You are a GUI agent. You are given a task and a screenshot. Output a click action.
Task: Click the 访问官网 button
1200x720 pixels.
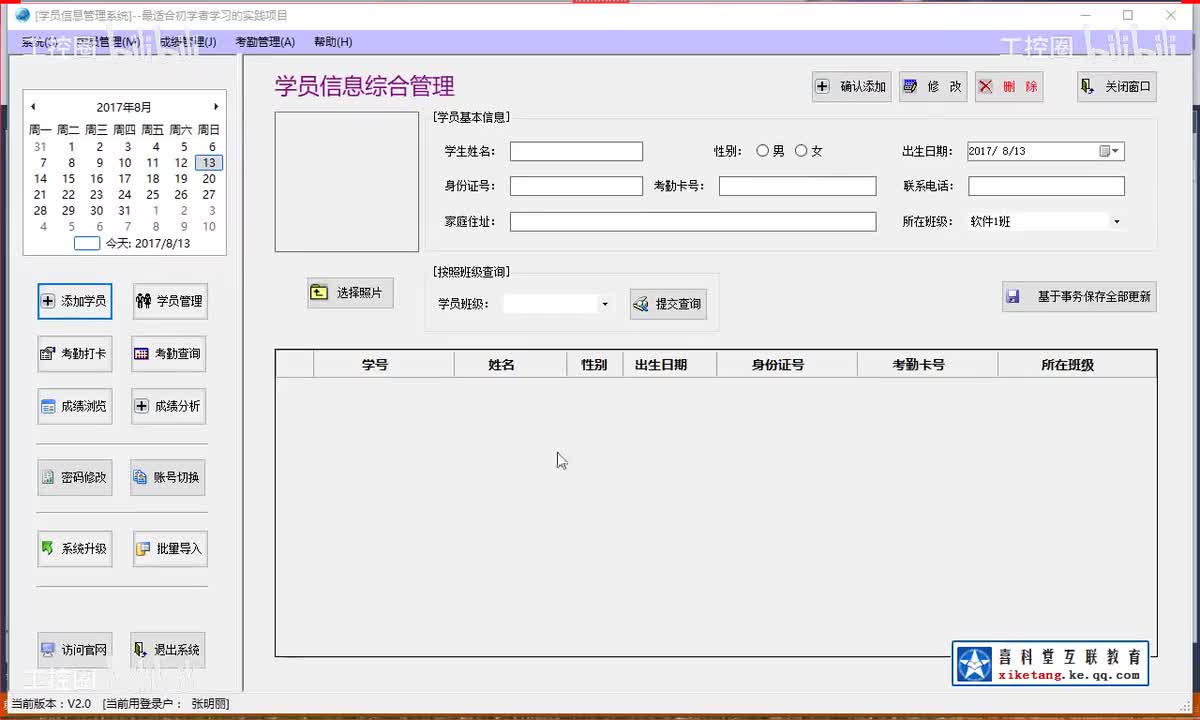75,650
